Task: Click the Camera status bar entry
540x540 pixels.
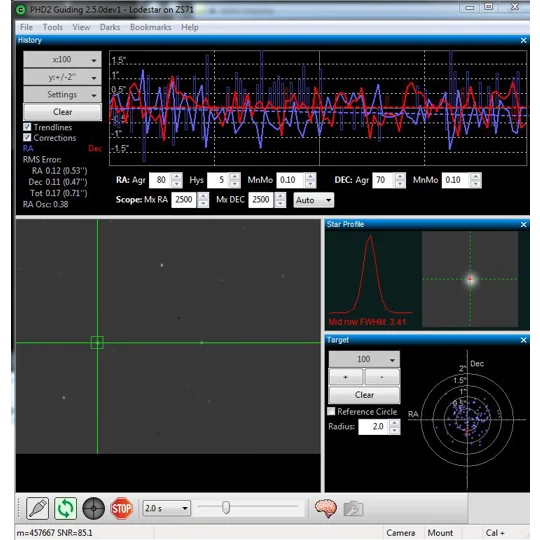Action: pos(401,533)
